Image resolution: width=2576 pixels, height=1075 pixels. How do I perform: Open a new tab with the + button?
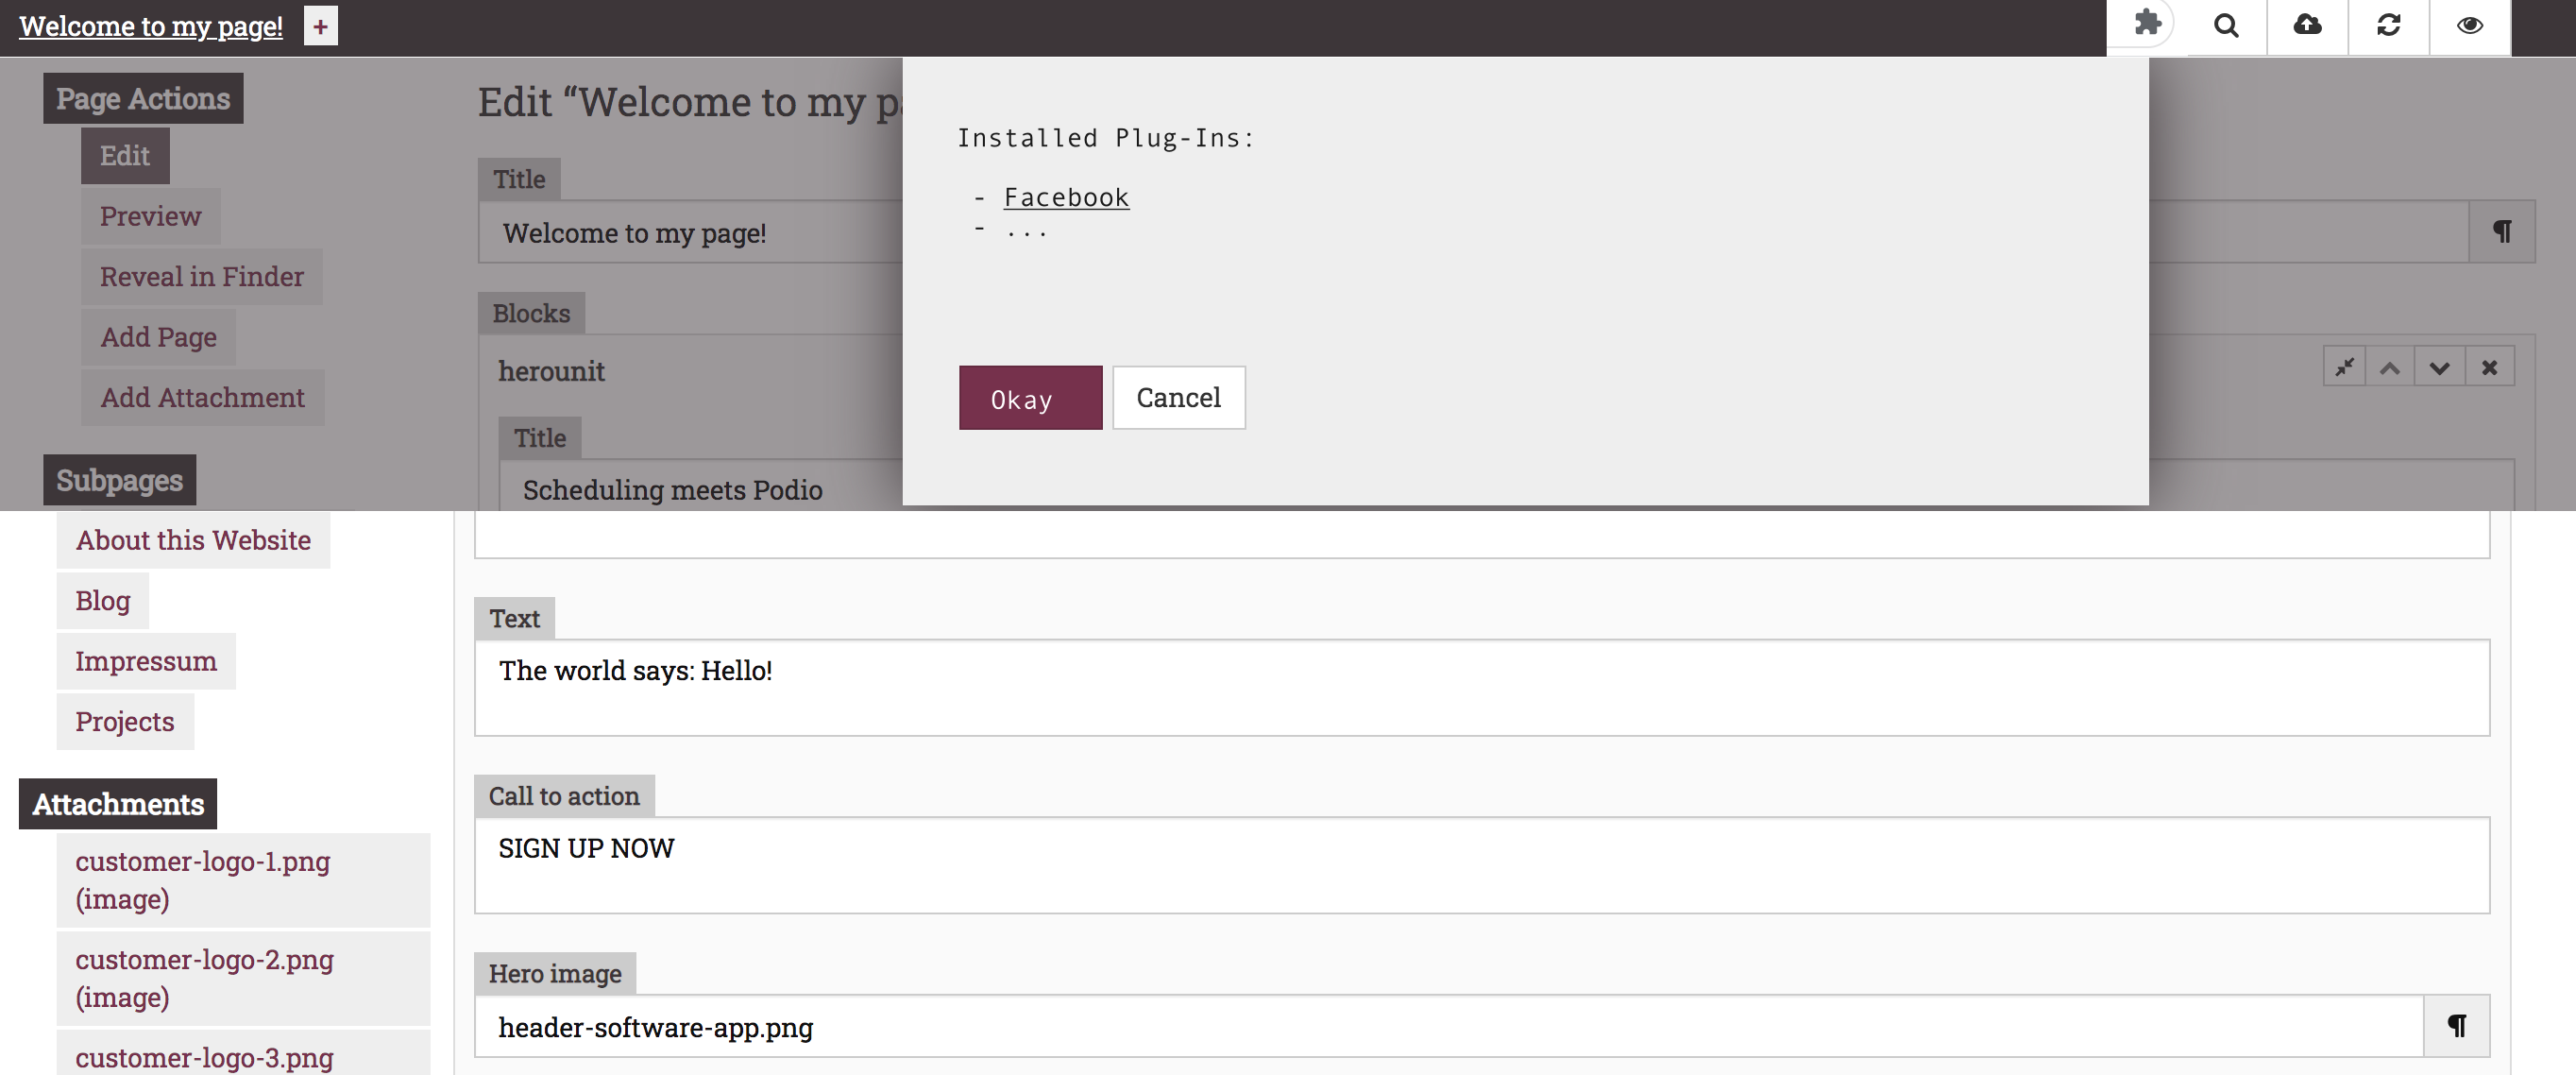point(319,26)
